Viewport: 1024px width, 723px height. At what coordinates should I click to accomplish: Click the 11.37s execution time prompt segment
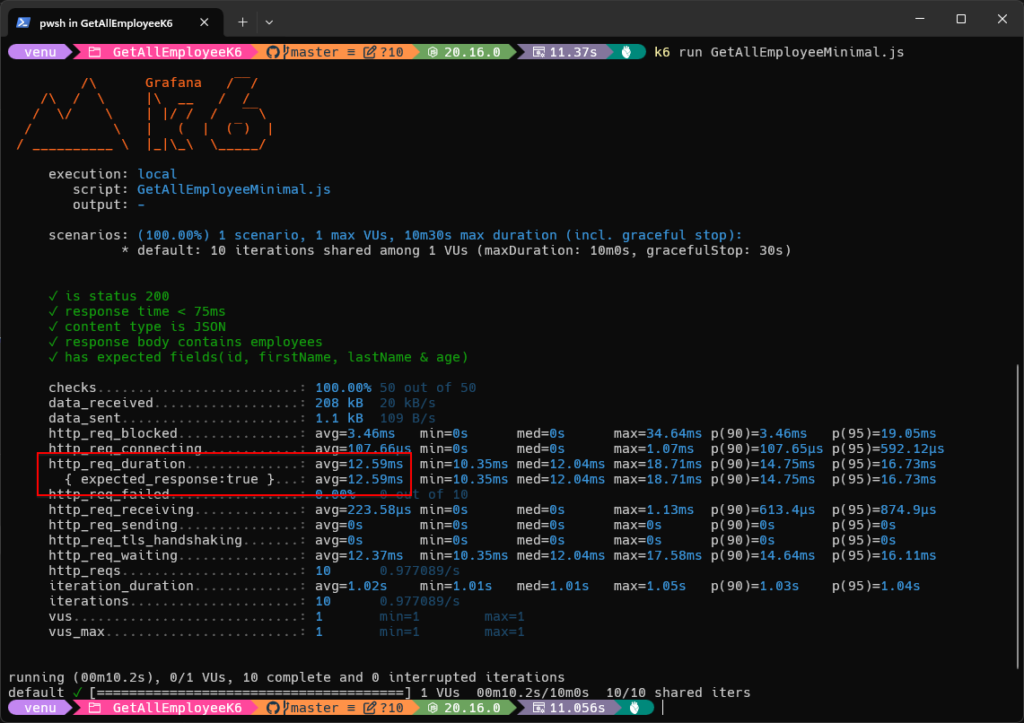click(566, 52)
